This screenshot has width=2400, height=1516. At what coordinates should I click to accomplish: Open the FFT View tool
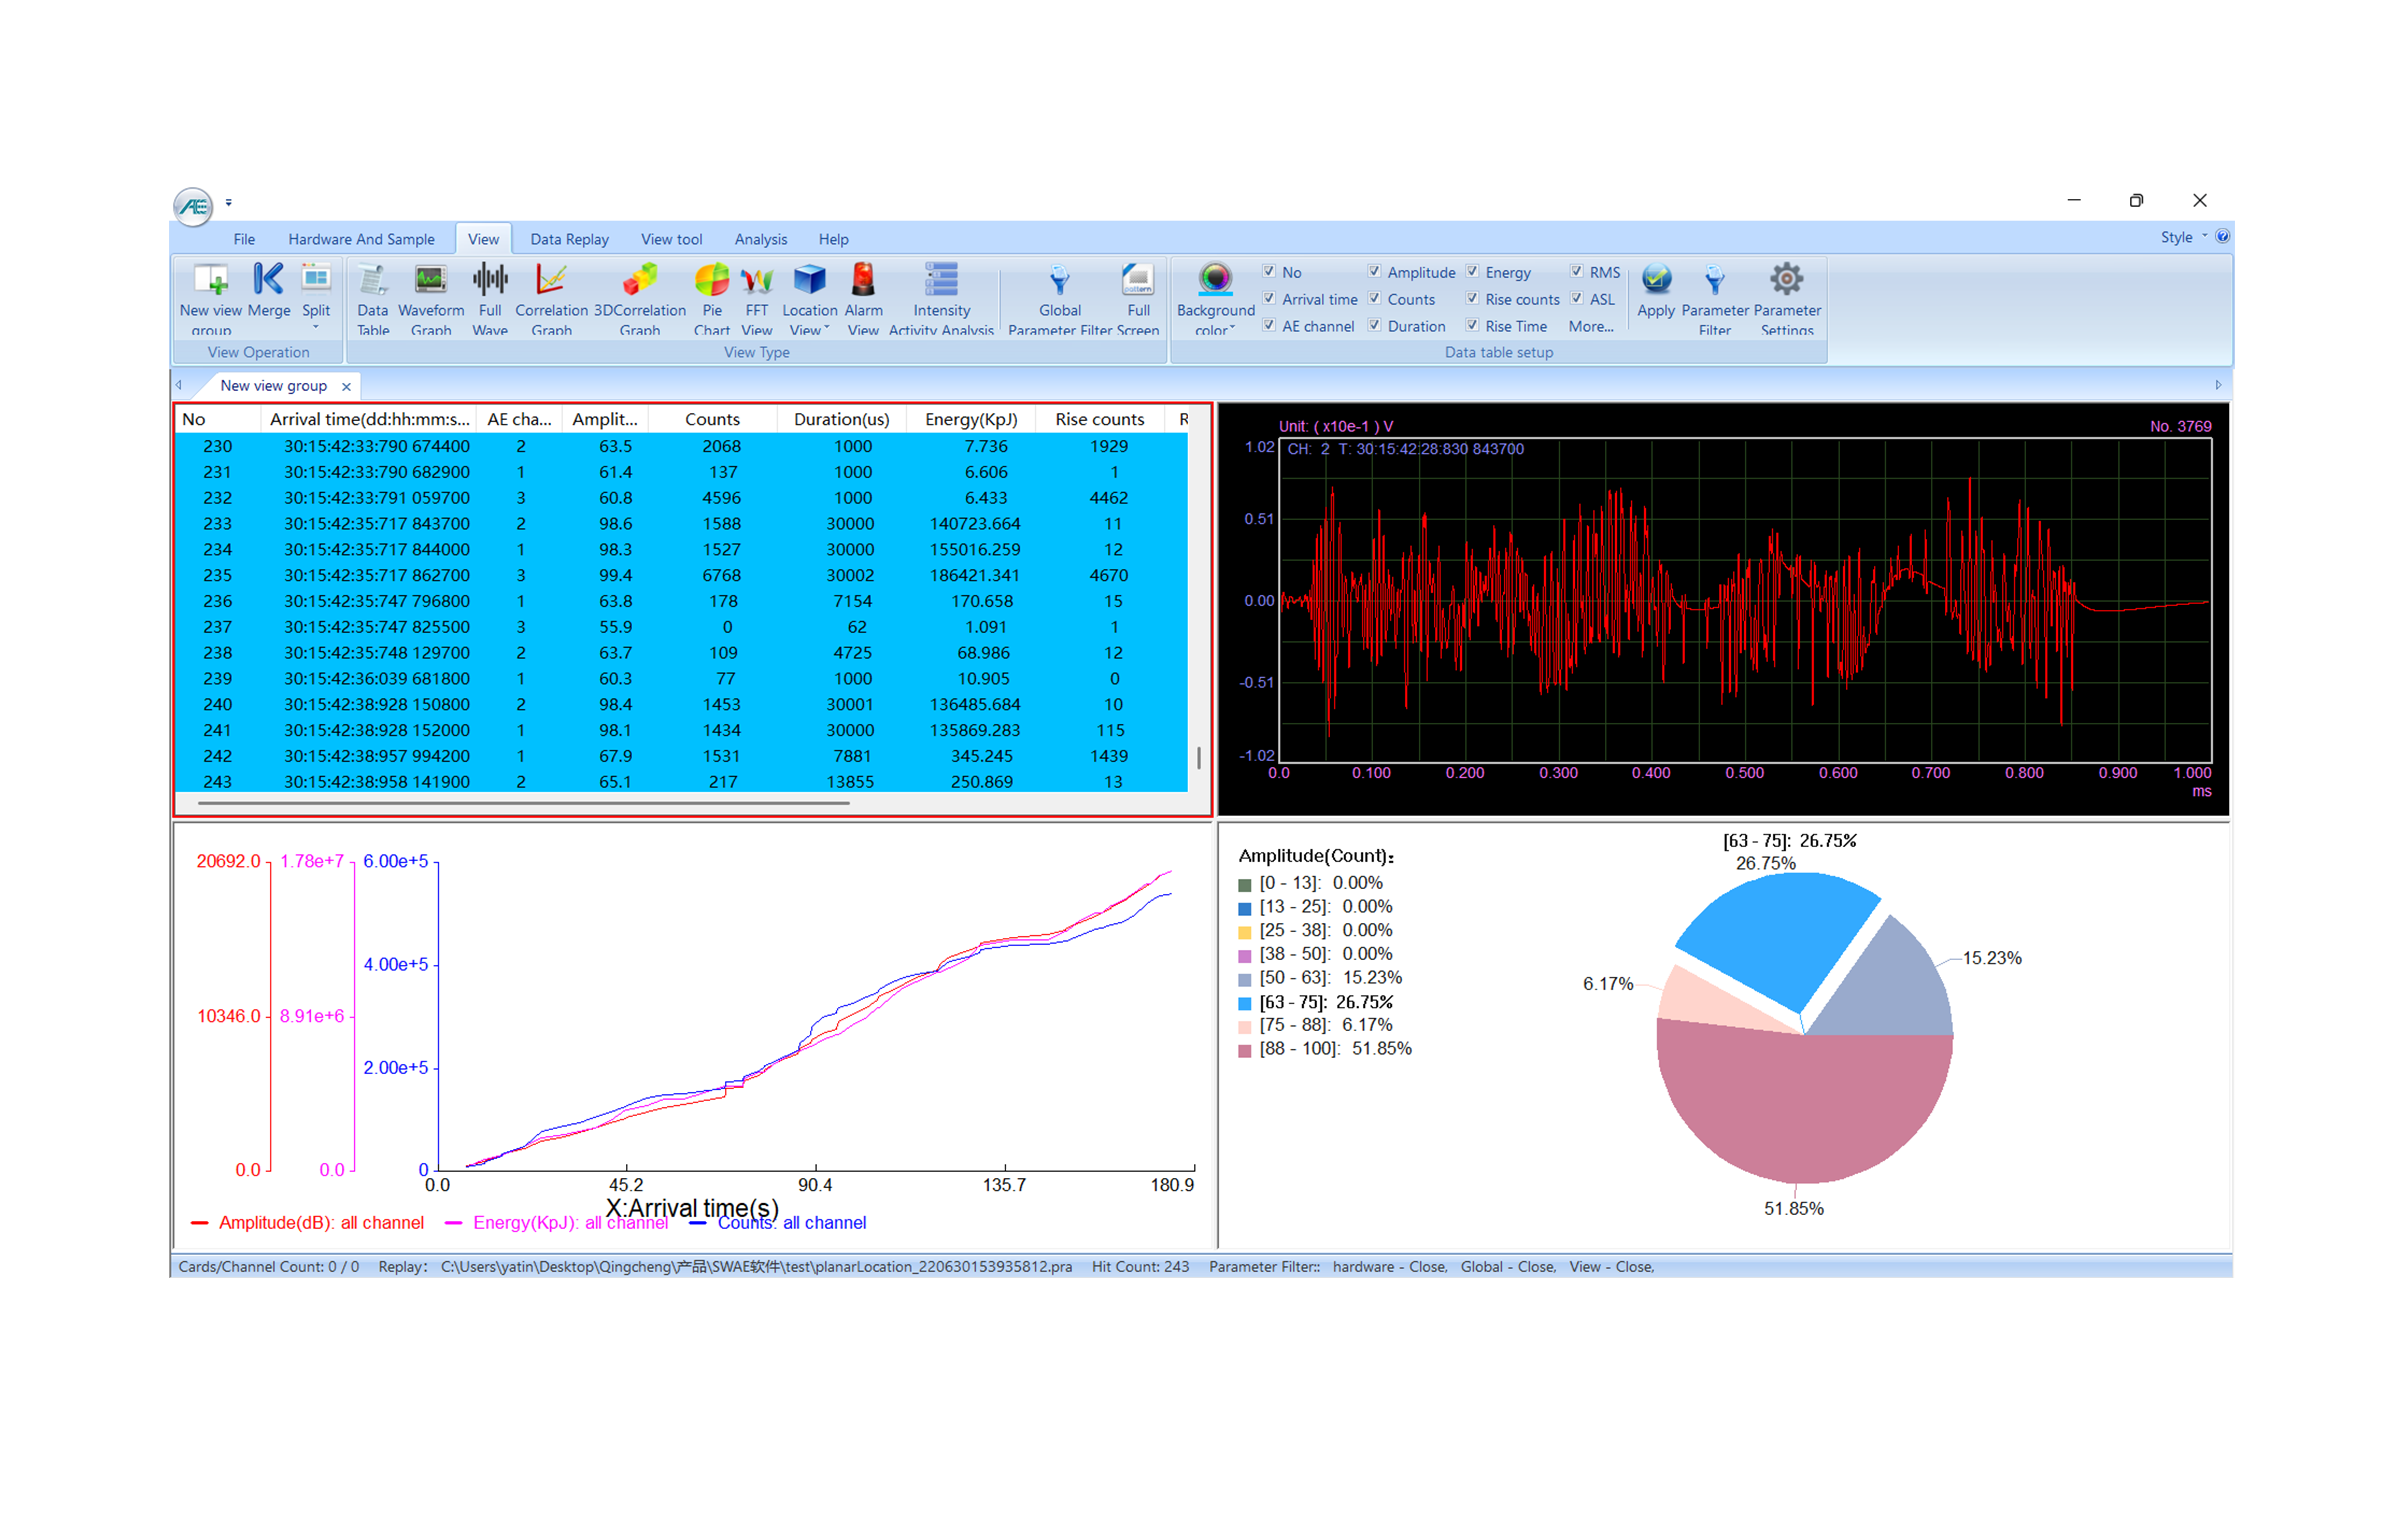click(x=756, y=280)
